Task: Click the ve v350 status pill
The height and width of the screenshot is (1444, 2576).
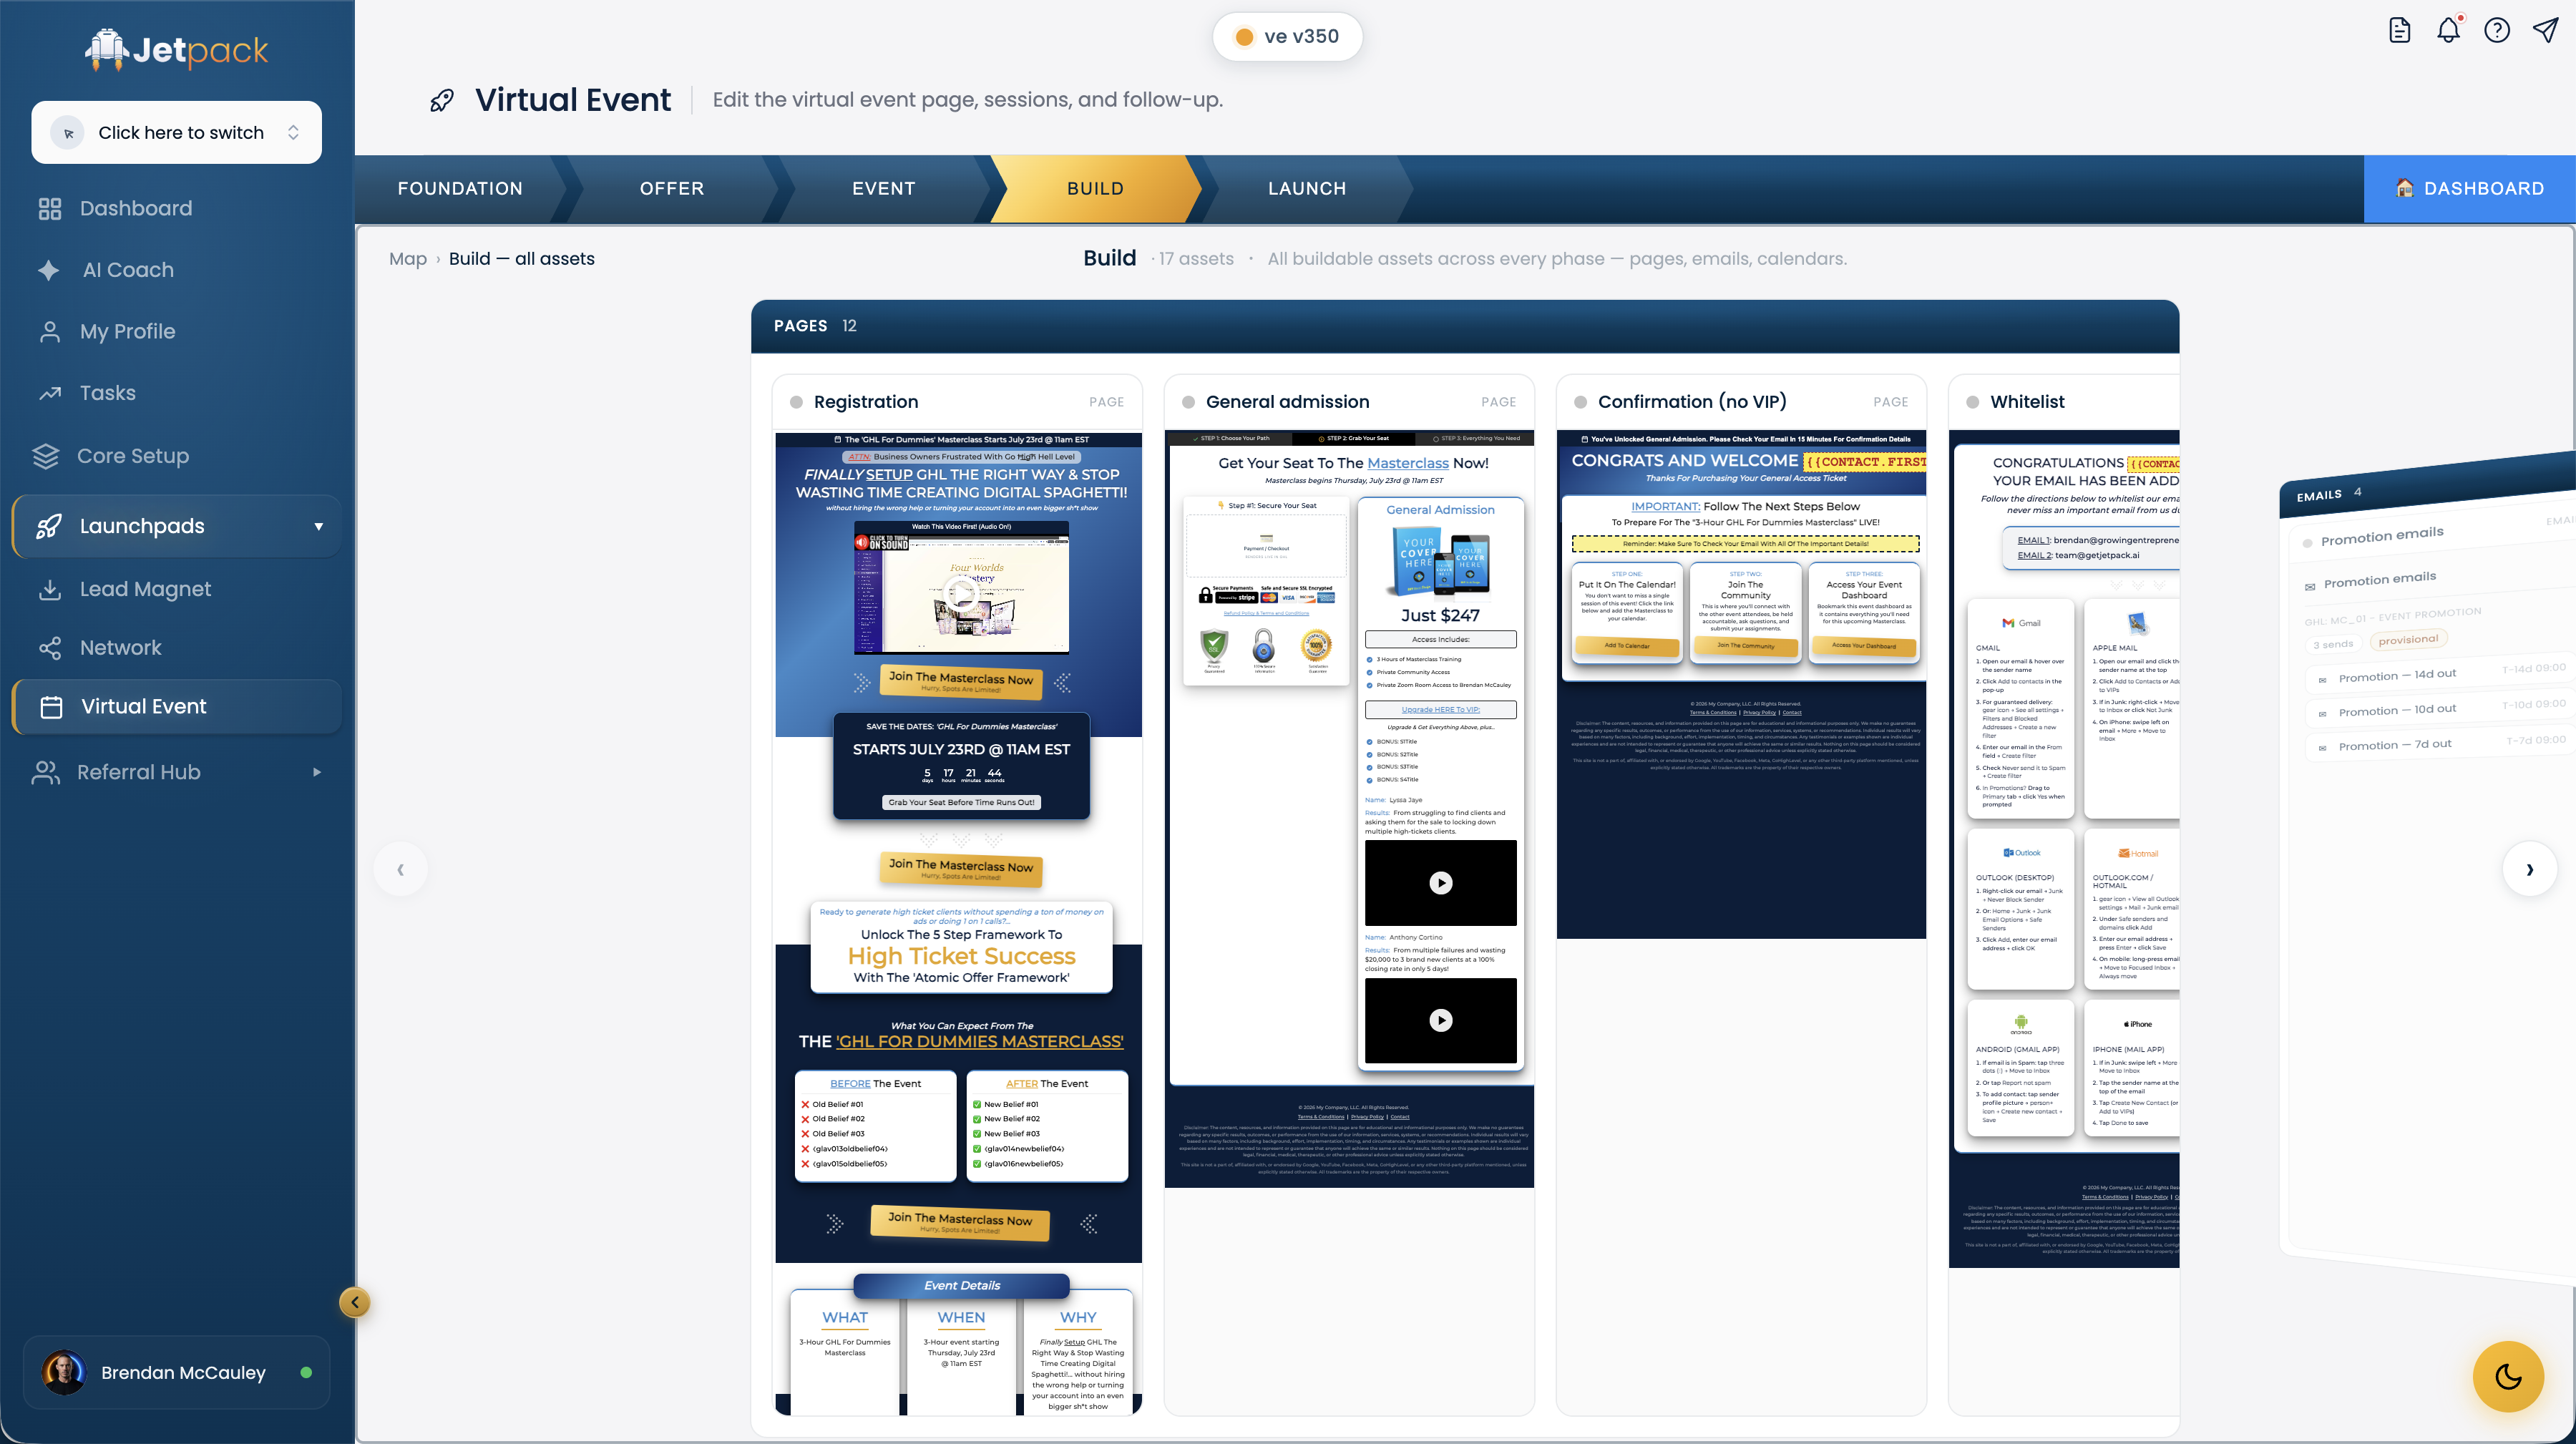Action: [1288, 37]
